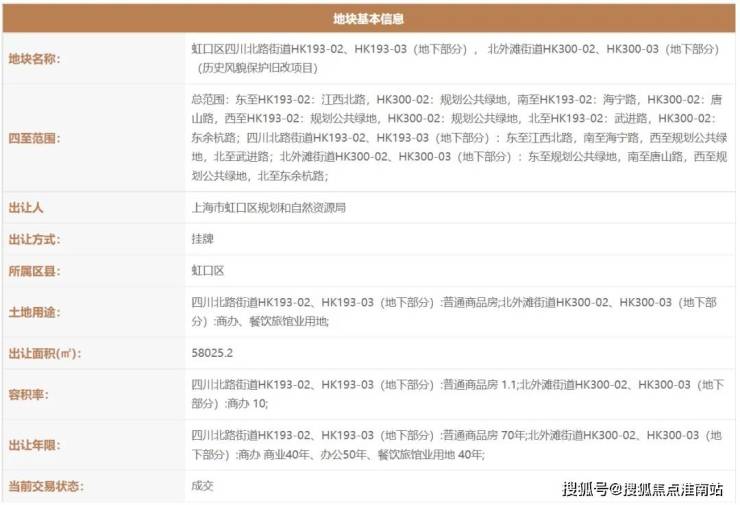Click the '当前交易状态:' label
Image resolution: width=740 pixels, height=505 pixels.
tap(46, 486)
